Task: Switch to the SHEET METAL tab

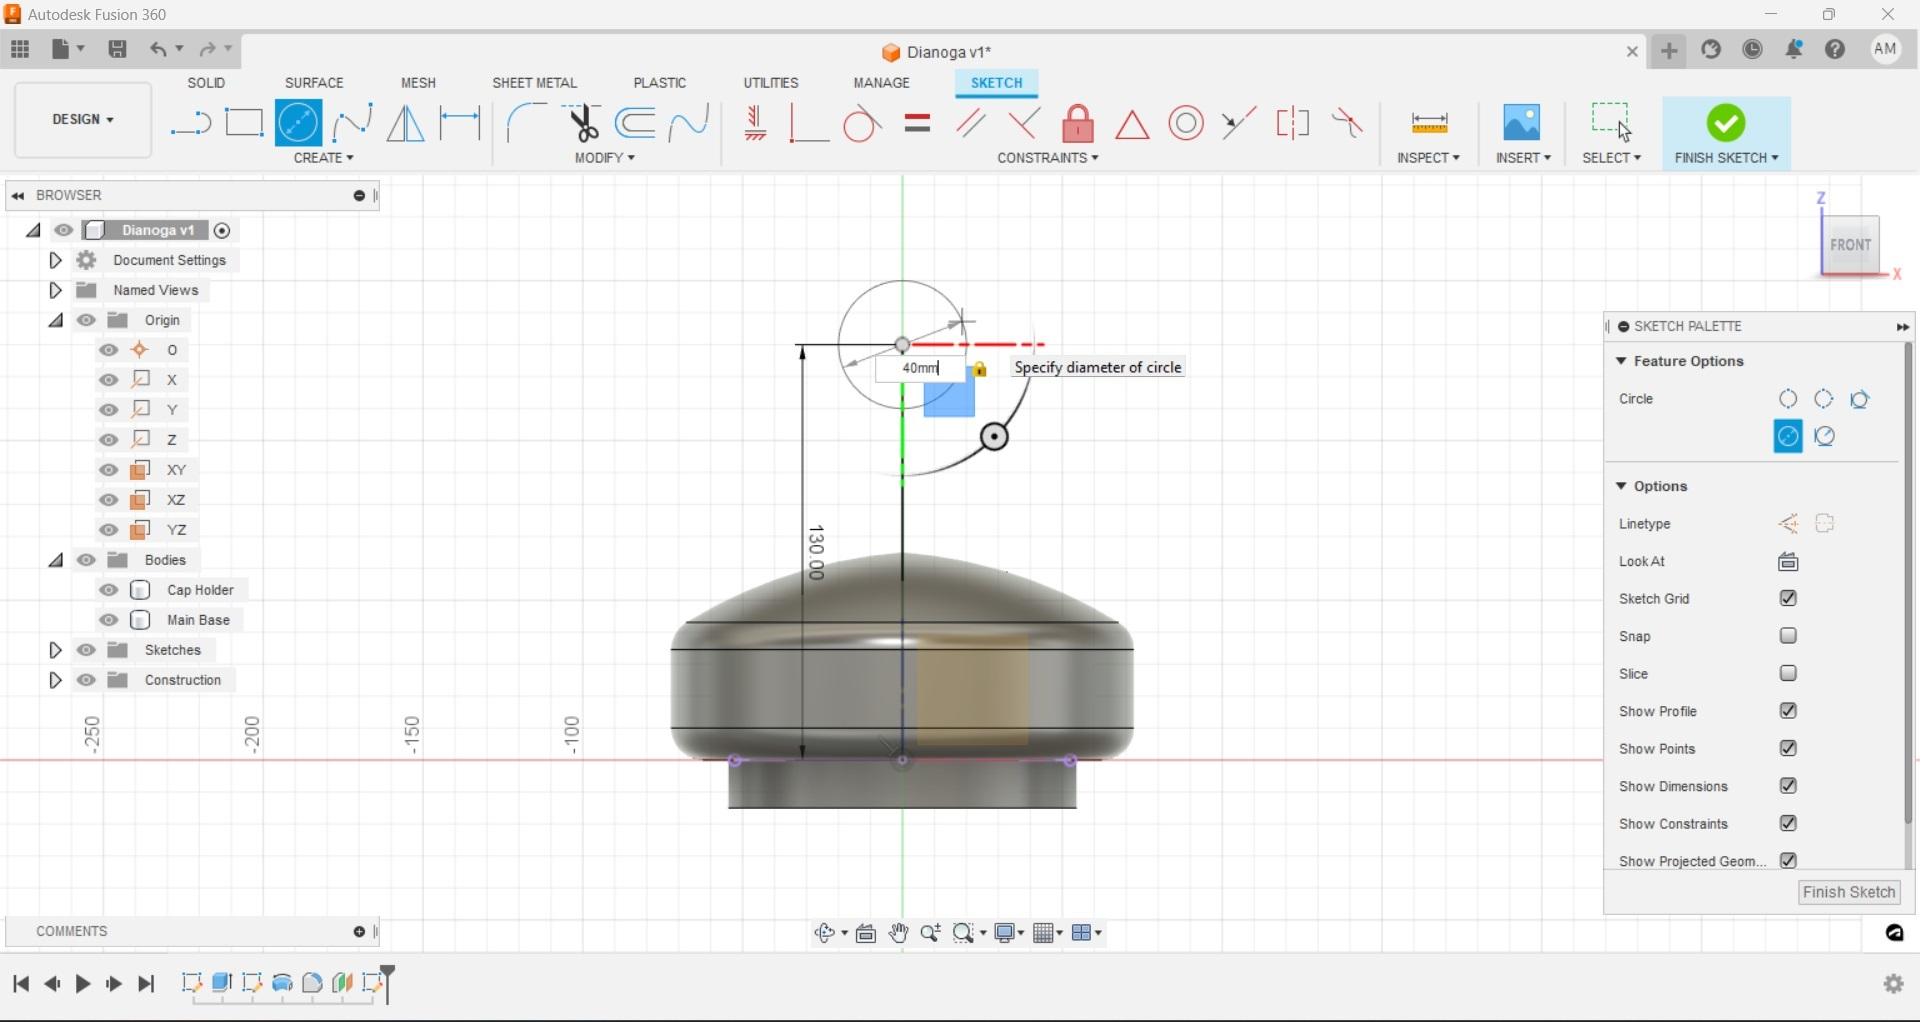Action: tap(536, 83)
